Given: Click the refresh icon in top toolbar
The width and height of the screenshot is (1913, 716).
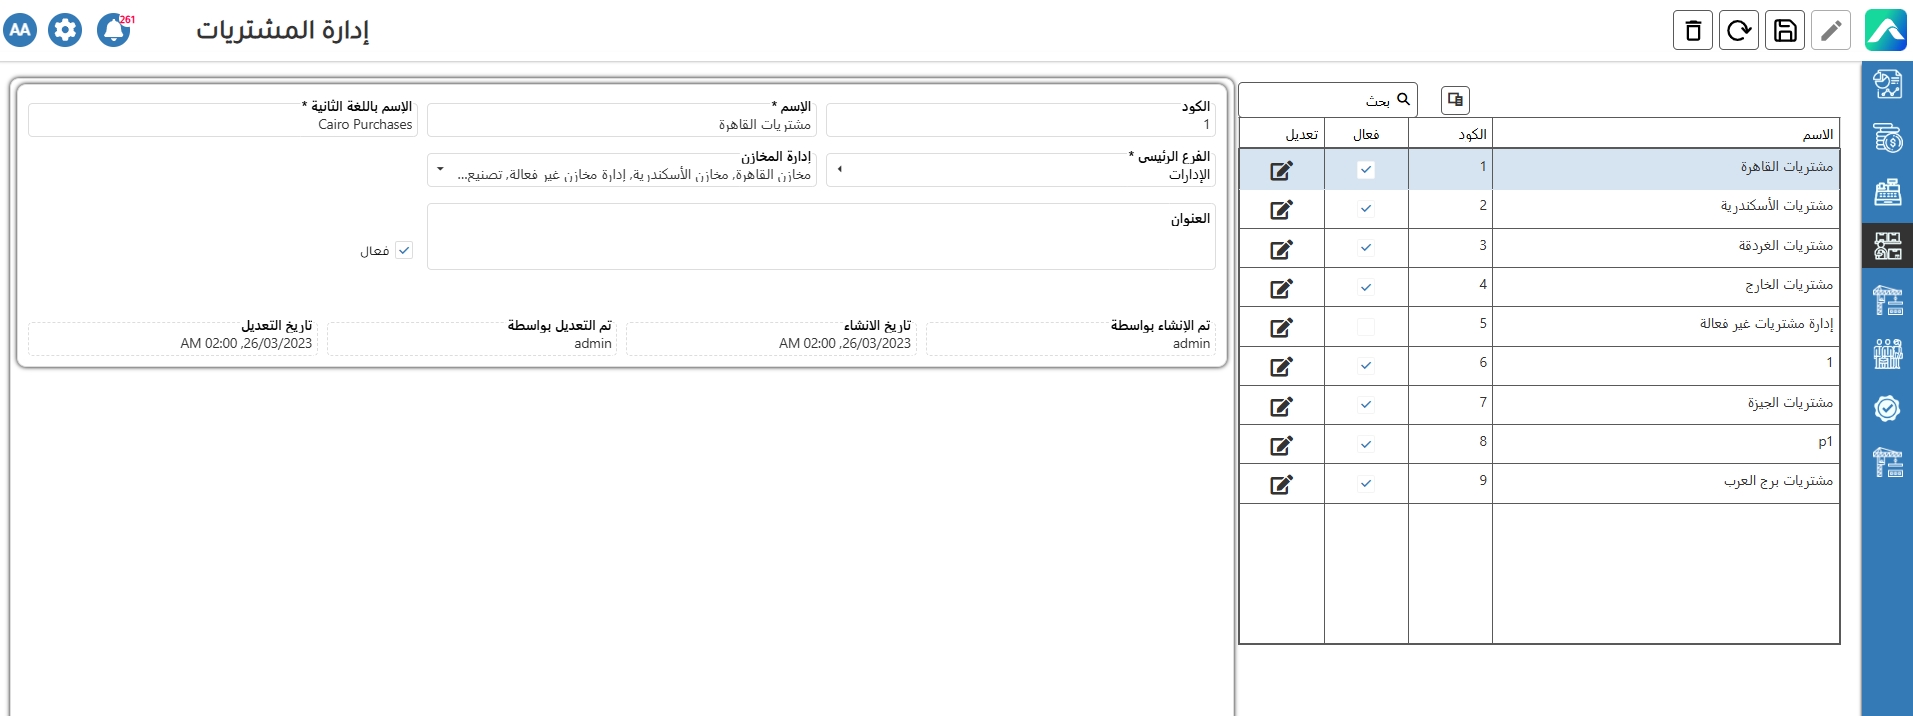Looking at the screenshot, I should pyautogui.click(x=1738, y=31).
